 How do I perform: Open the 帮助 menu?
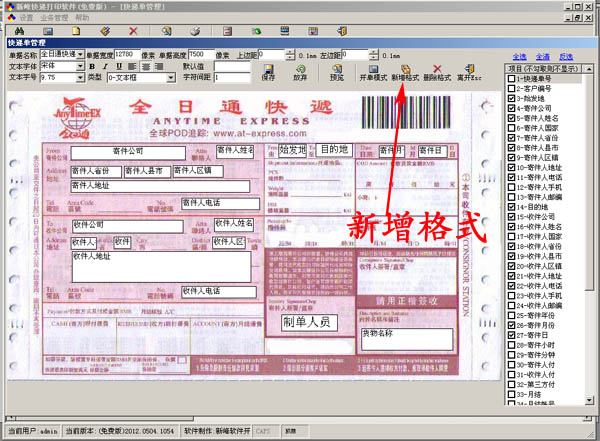pos(82,18)
